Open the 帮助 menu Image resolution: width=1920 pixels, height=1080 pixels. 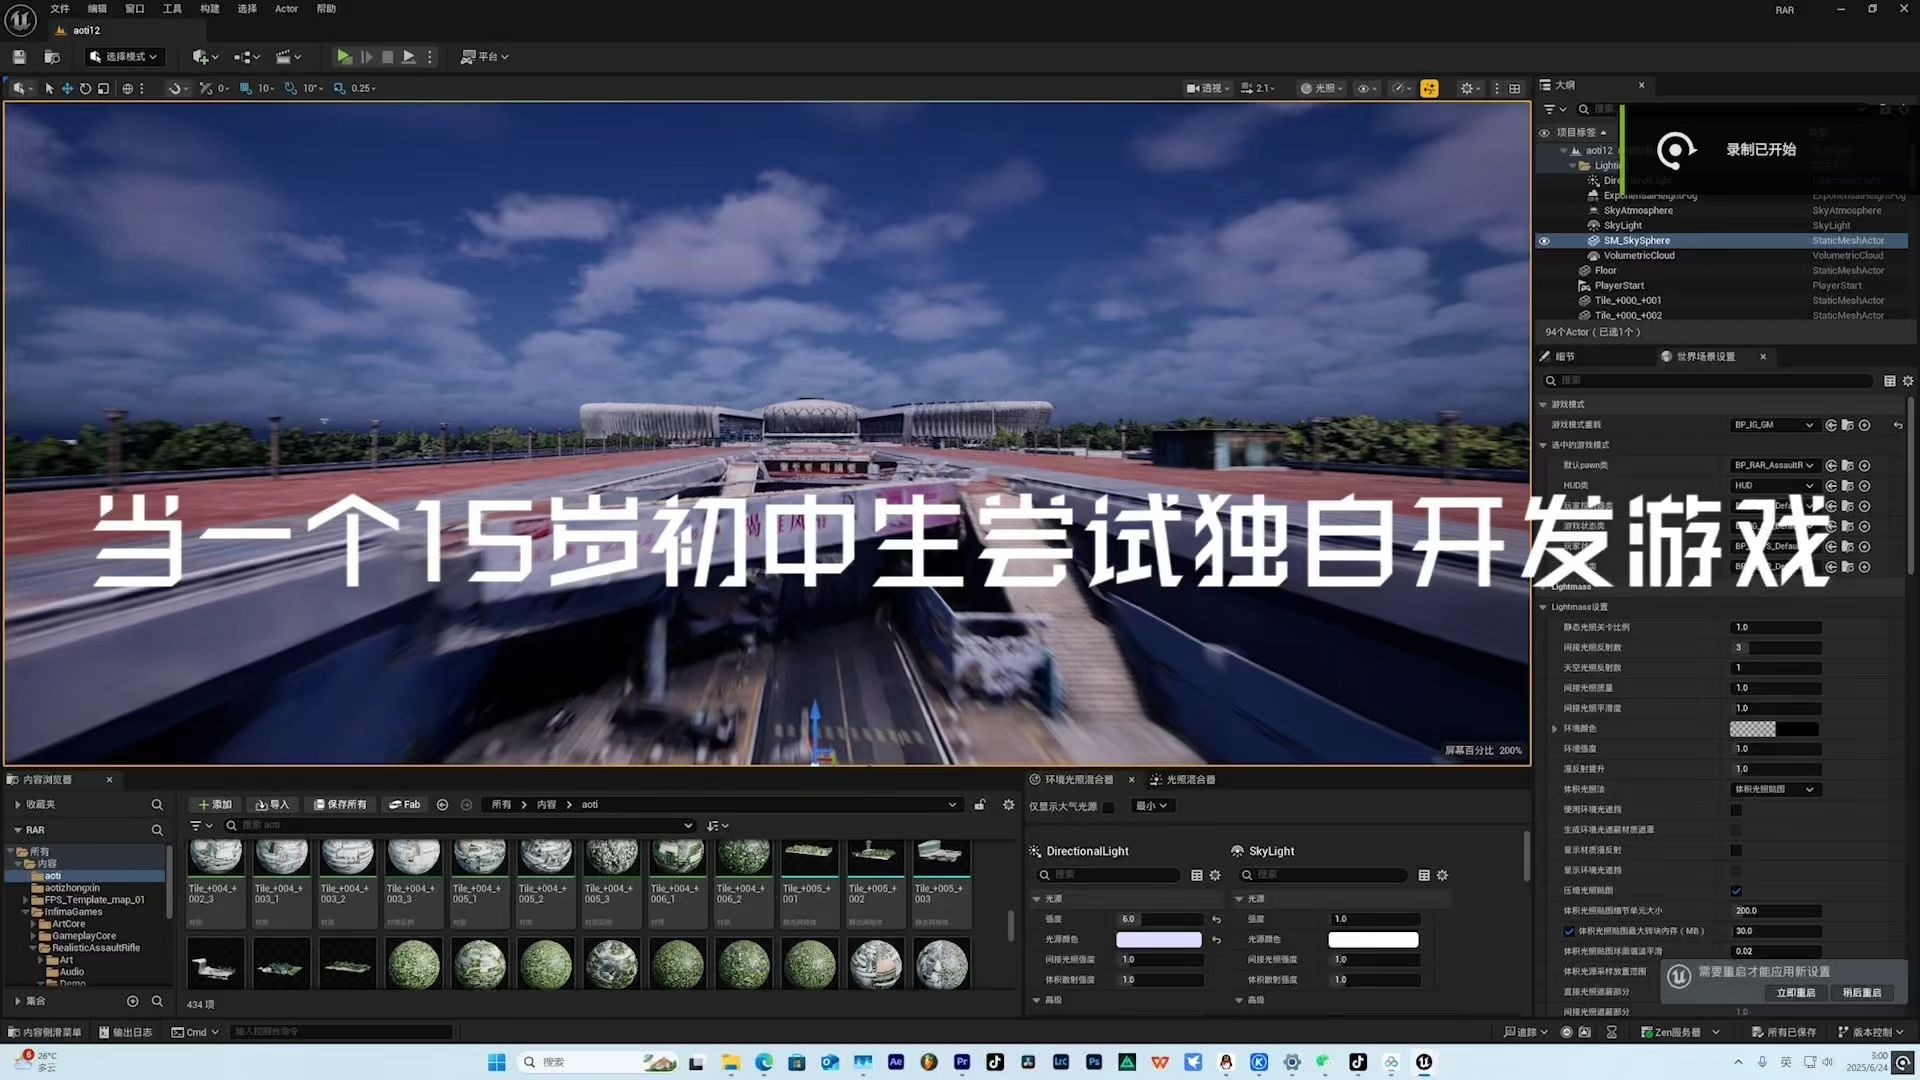[x=326, y=9]
